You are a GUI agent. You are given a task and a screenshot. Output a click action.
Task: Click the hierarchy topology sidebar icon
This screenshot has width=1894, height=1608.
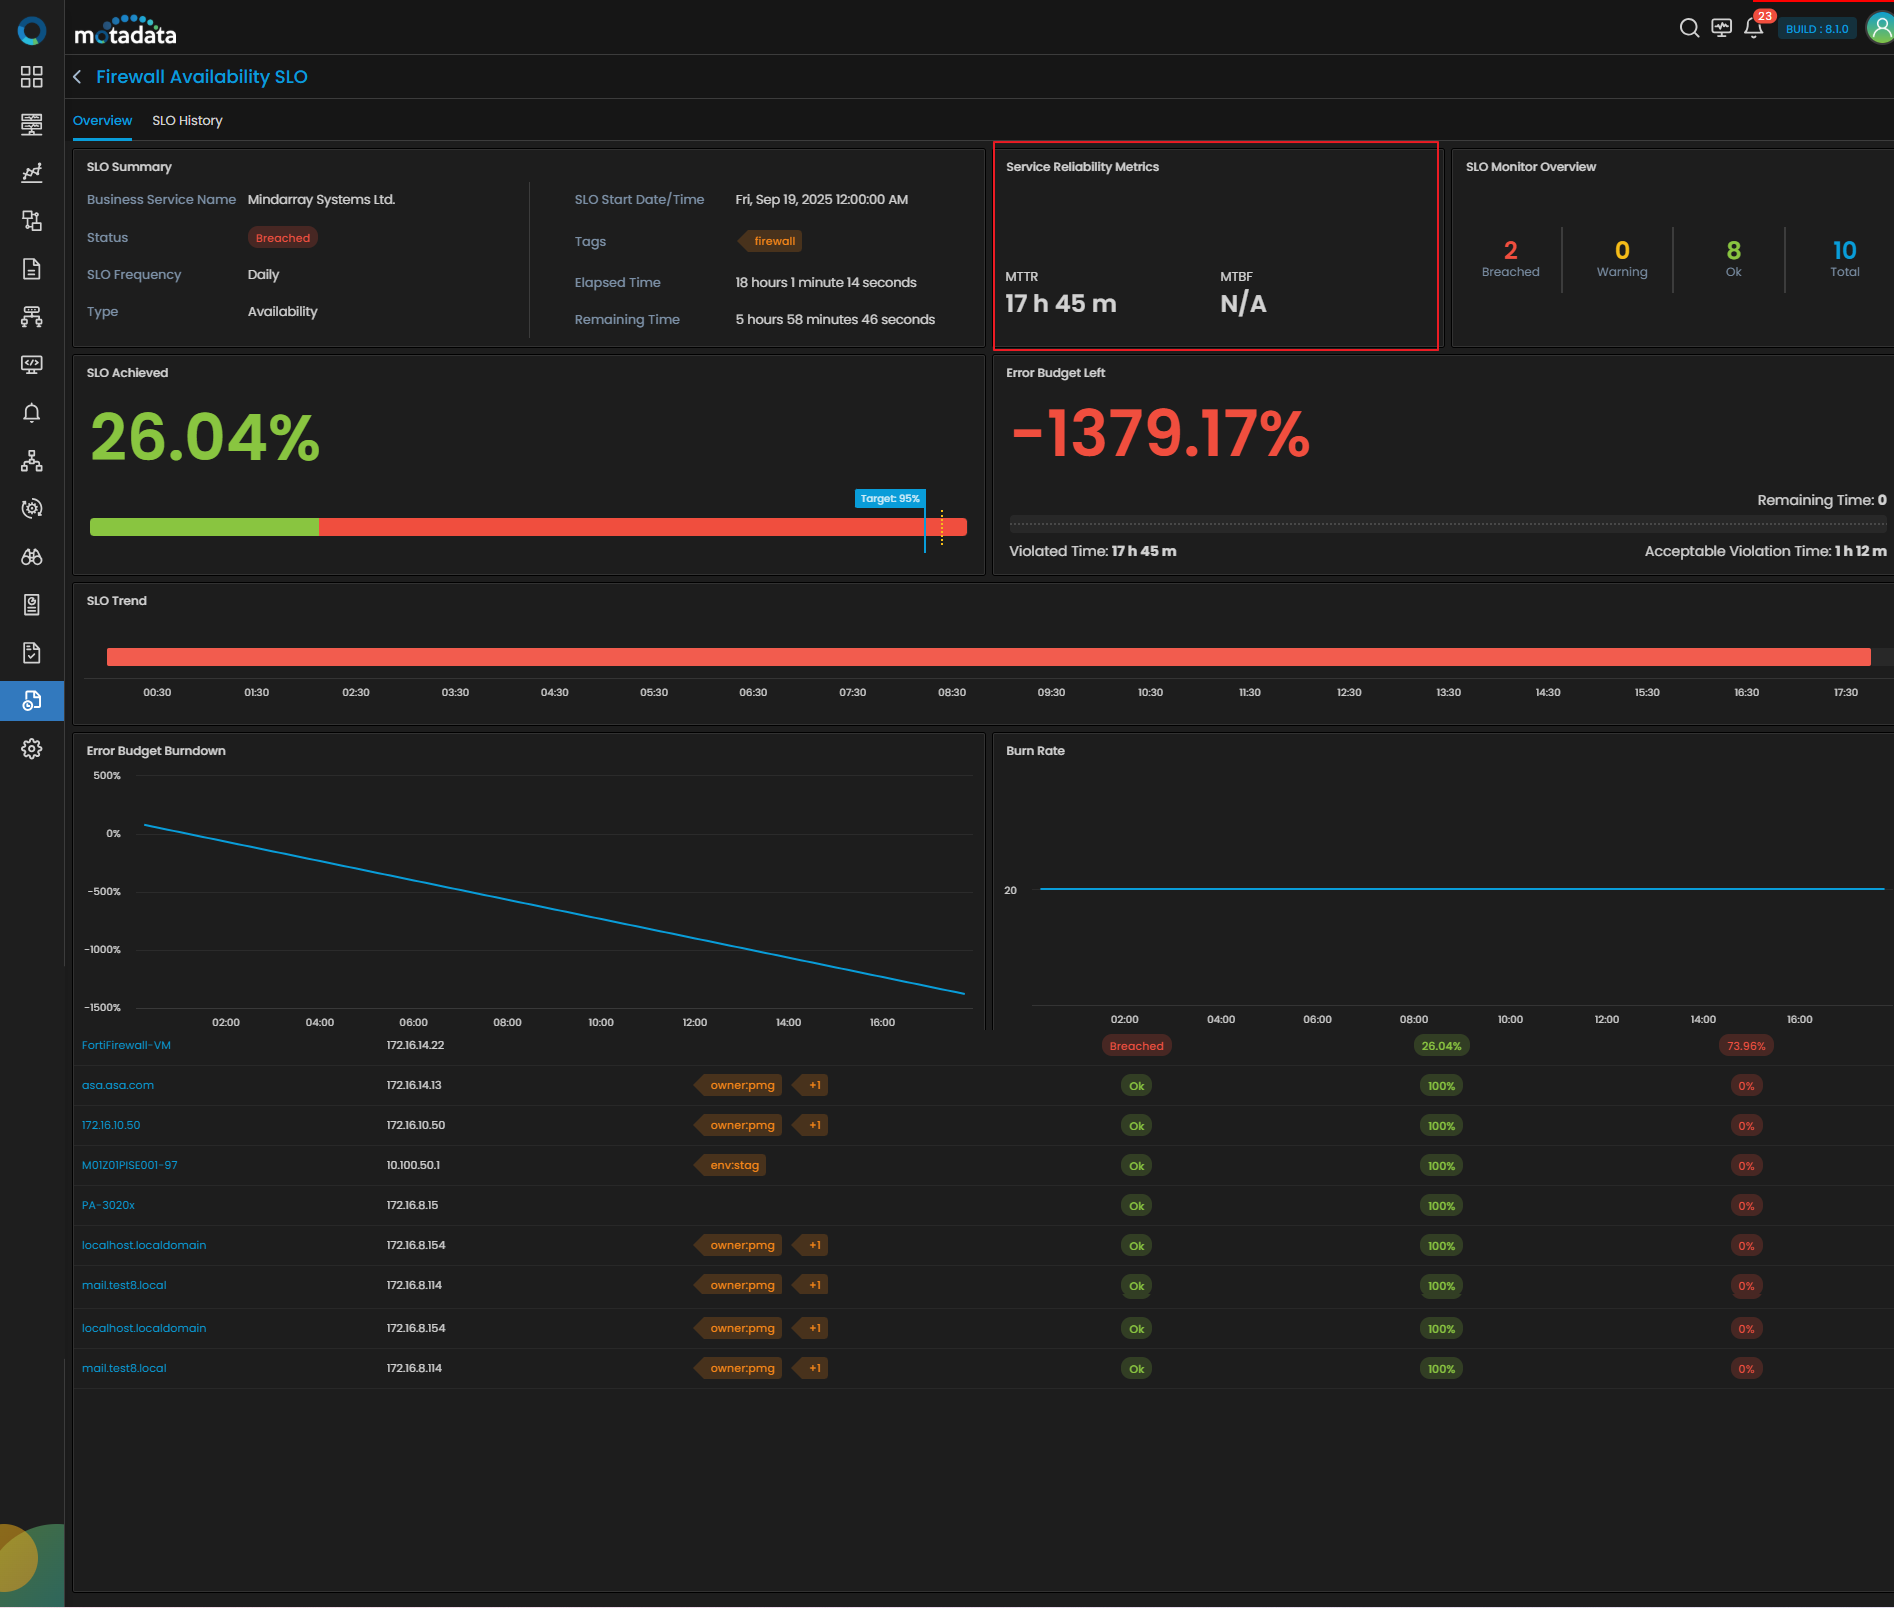pyautogui.click(x=32, y=461)
